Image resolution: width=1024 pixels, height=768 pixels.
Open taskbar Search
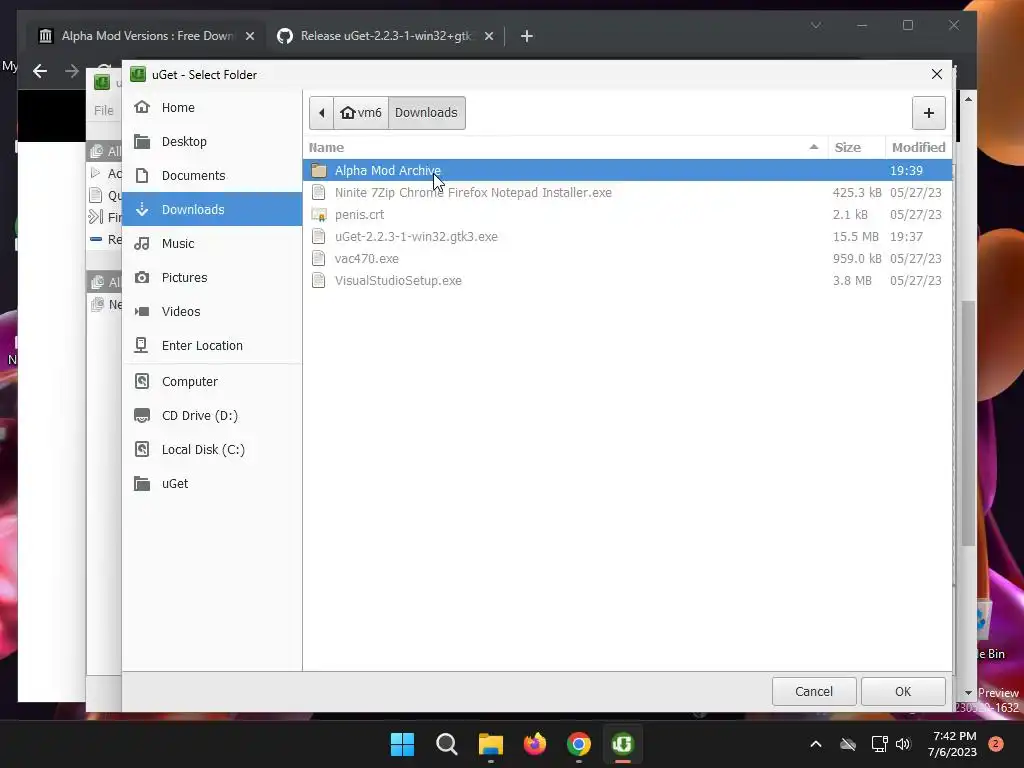click(x=447, y=744)
